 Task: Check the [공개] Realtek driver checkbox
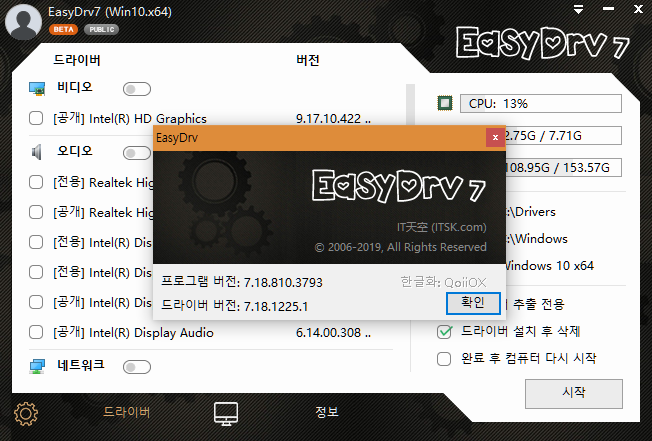[36, 212]
